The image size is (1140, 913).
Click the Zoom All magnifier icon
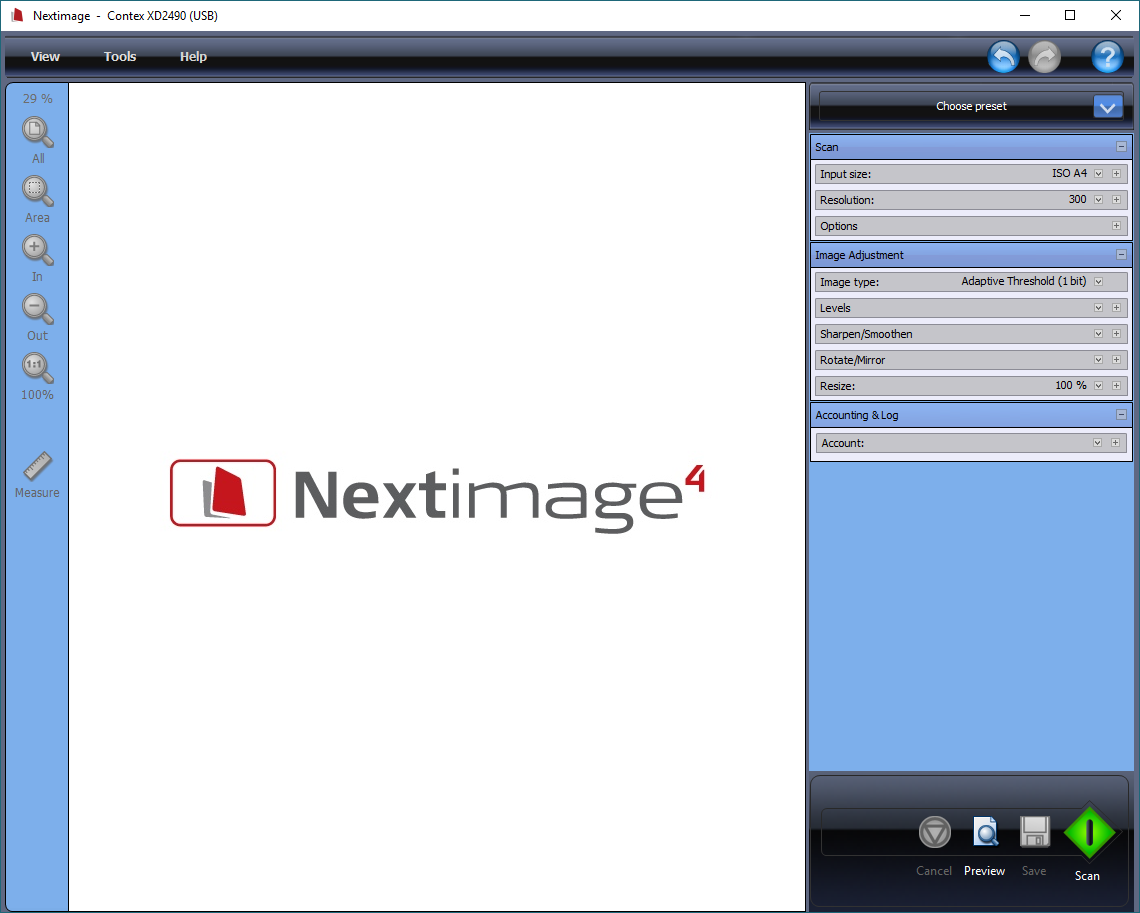click(x=37, y=132)
